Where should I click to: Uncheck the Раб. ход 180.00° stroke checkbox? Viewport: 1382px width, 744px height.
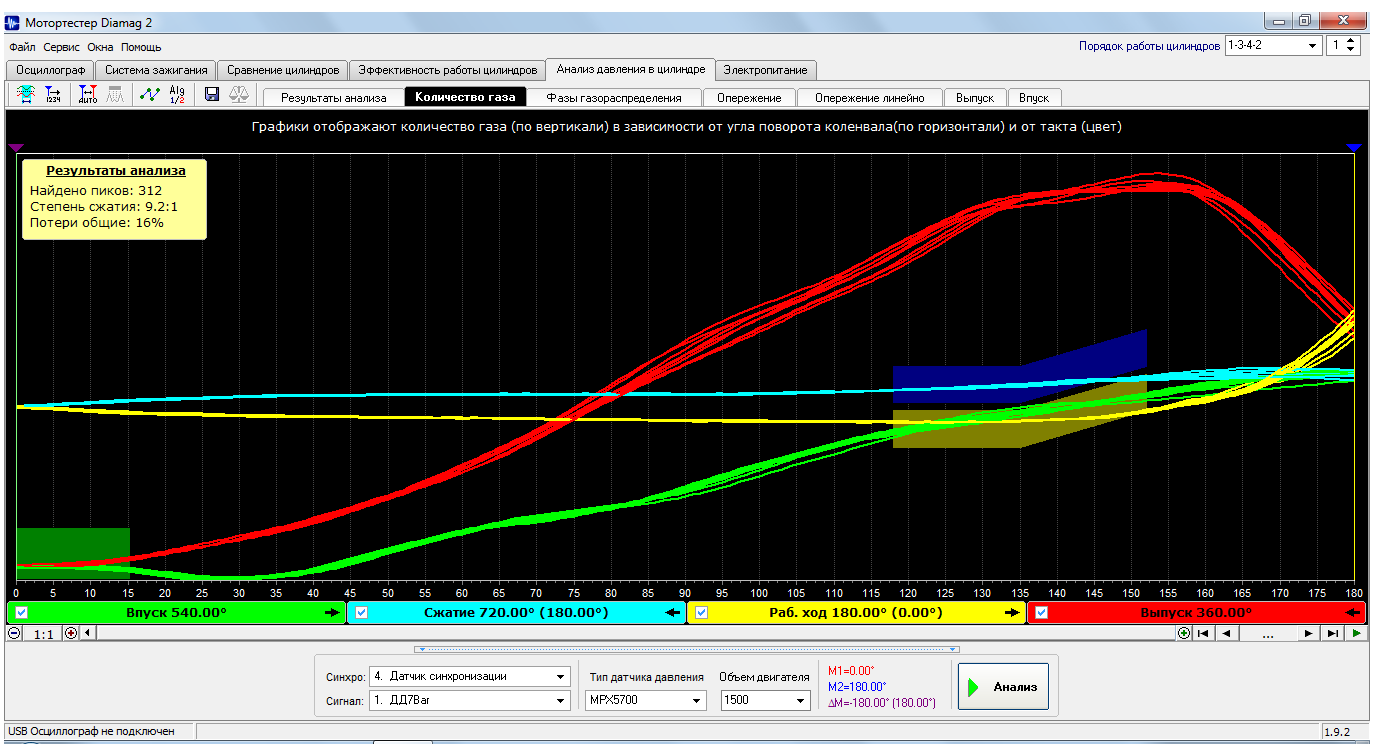tap(702, 613)
